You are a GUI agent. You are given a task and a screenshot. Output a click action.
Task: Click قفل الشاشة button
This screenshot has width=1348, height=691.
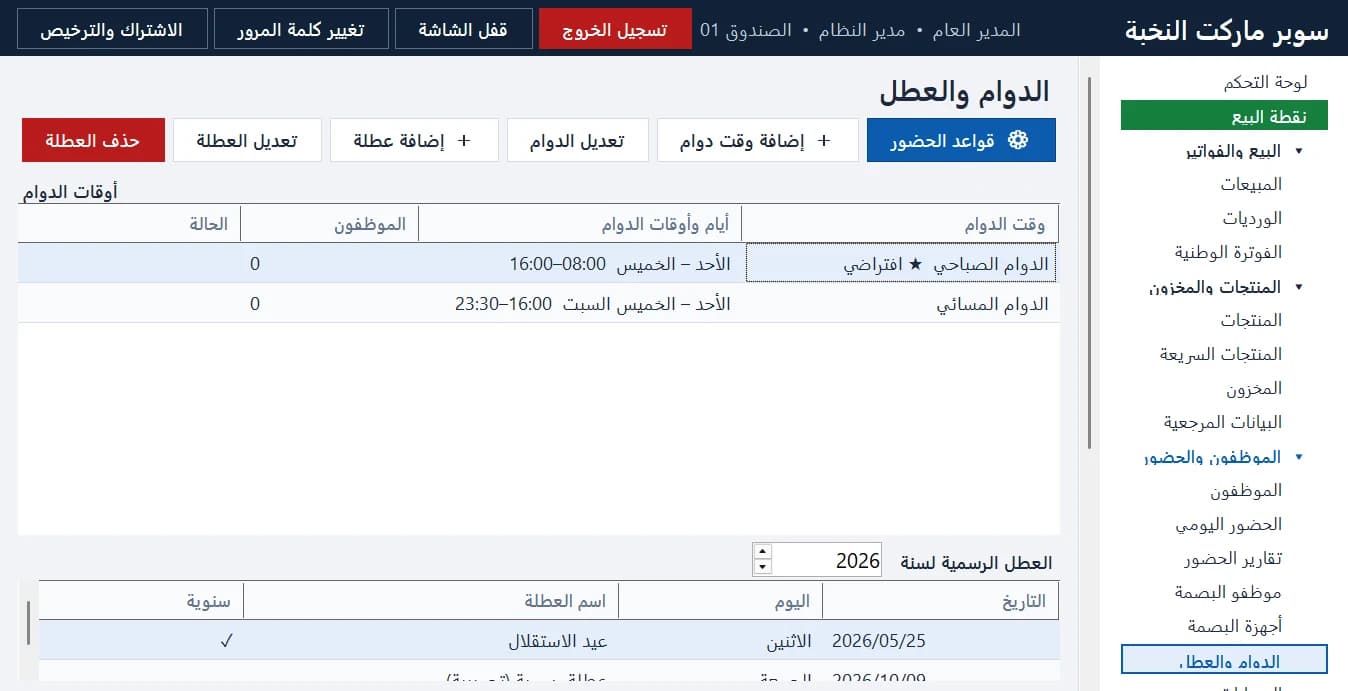(463, 29)
